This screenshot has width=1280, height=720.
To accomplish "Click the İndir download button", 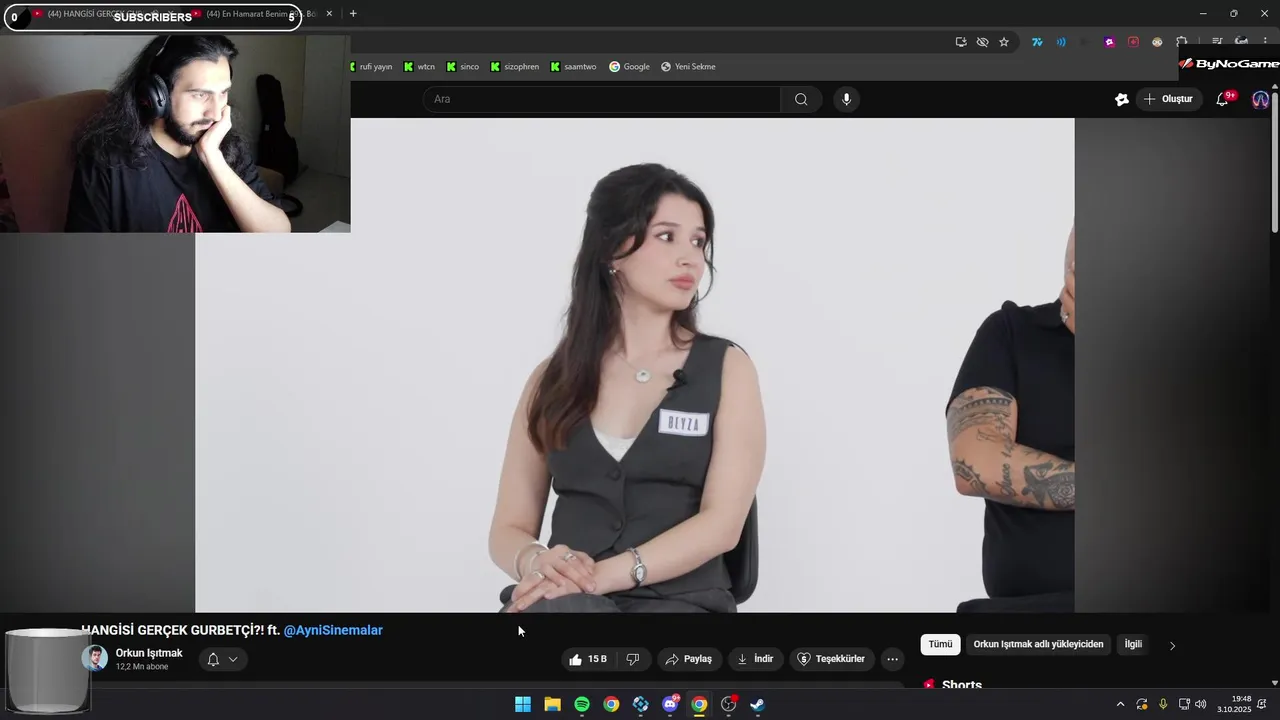I will (755, 659).
